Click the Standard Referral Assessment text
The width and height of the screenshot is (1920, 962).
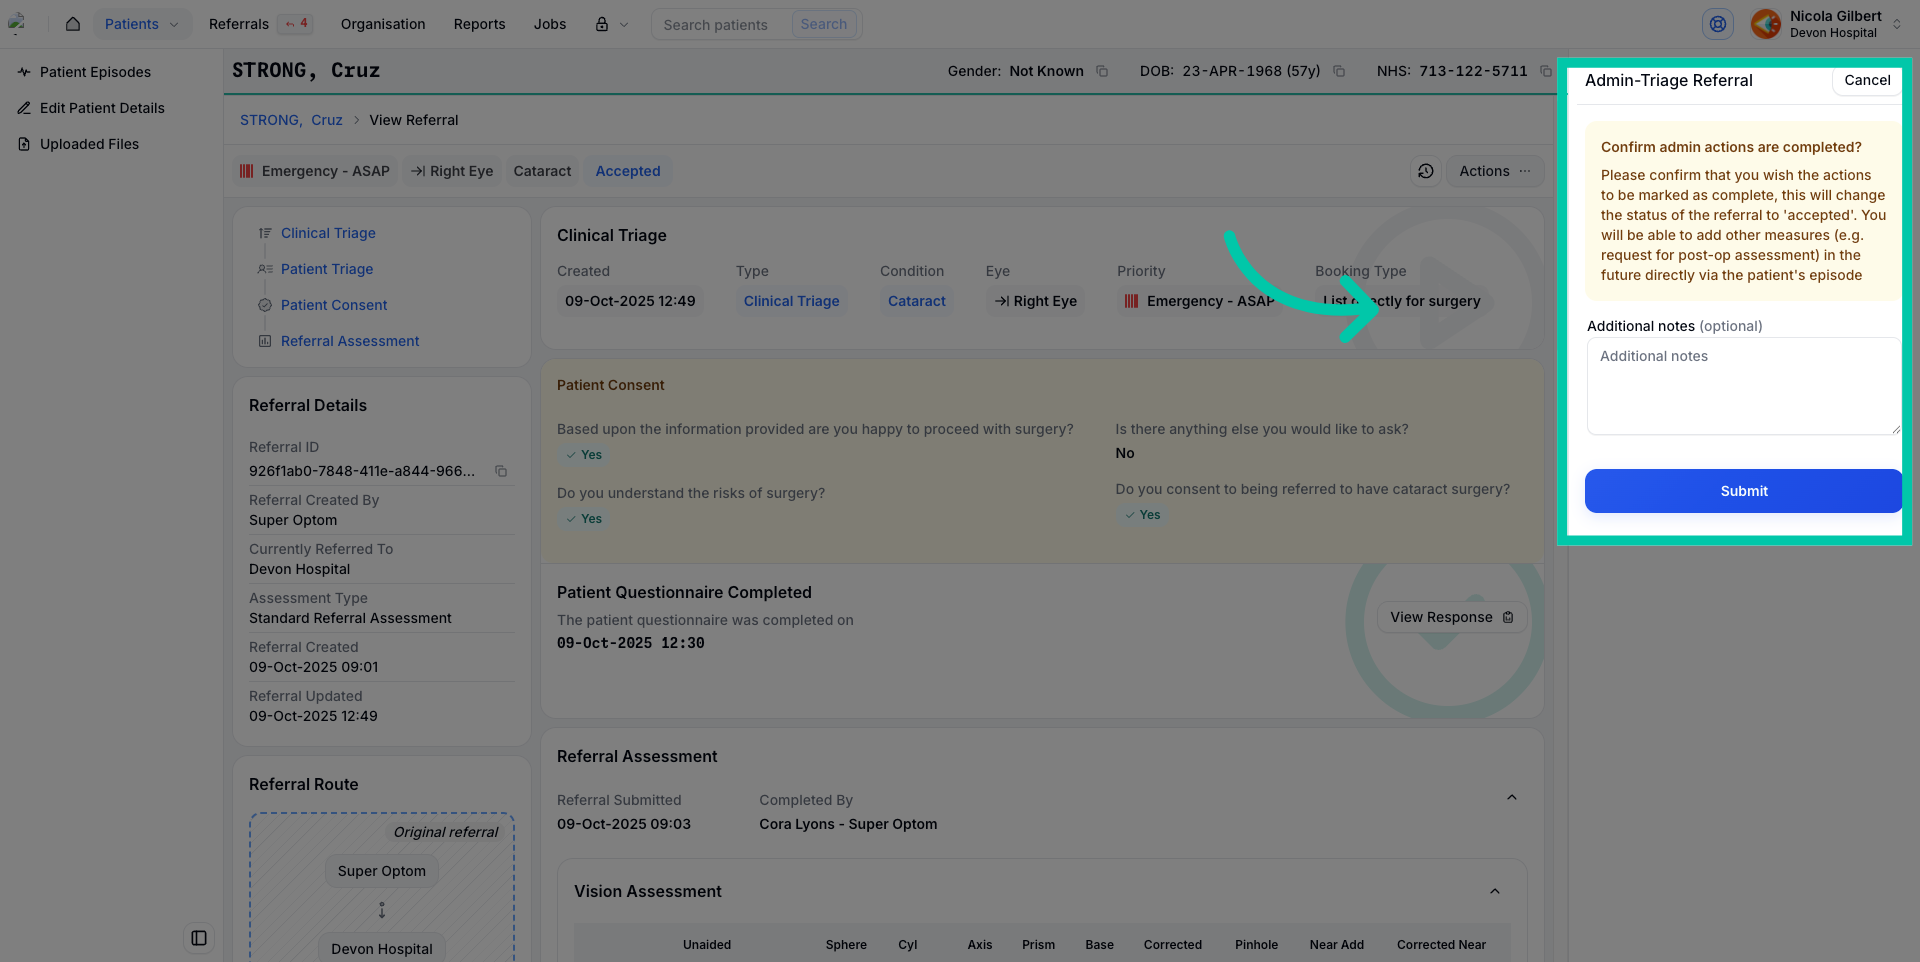[350, 618]
